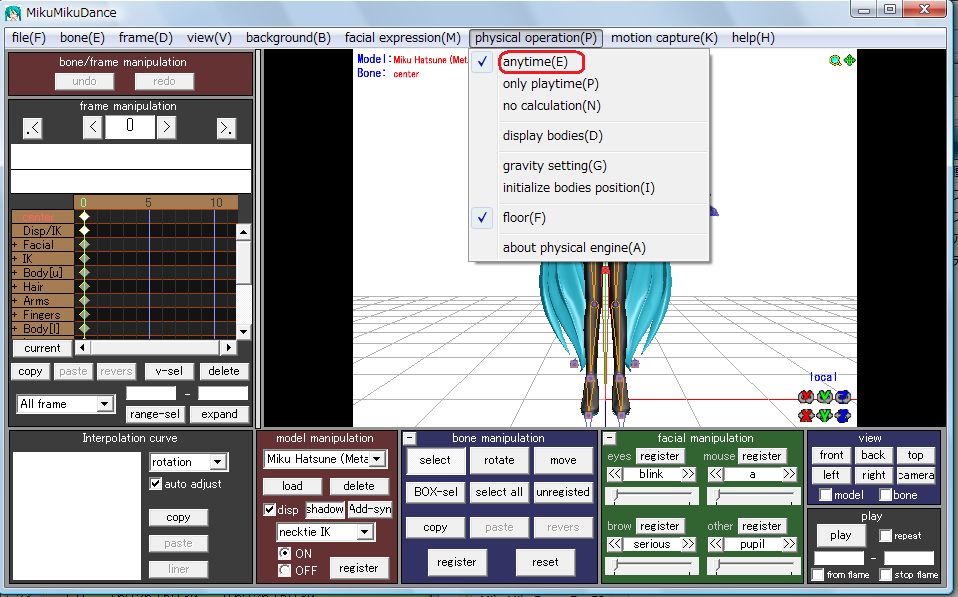Next other expression arrow beside pupil
The width and height of the screenshot is (958, 597).
[789, 544]
